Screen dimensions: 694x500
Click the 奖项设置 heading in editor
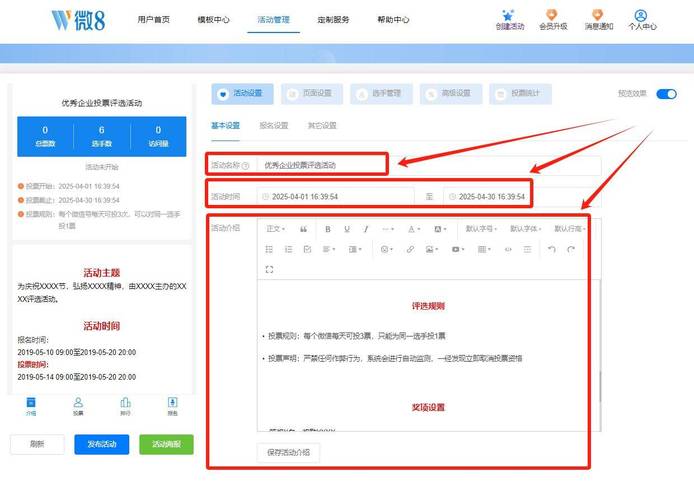tap(428, 407)
